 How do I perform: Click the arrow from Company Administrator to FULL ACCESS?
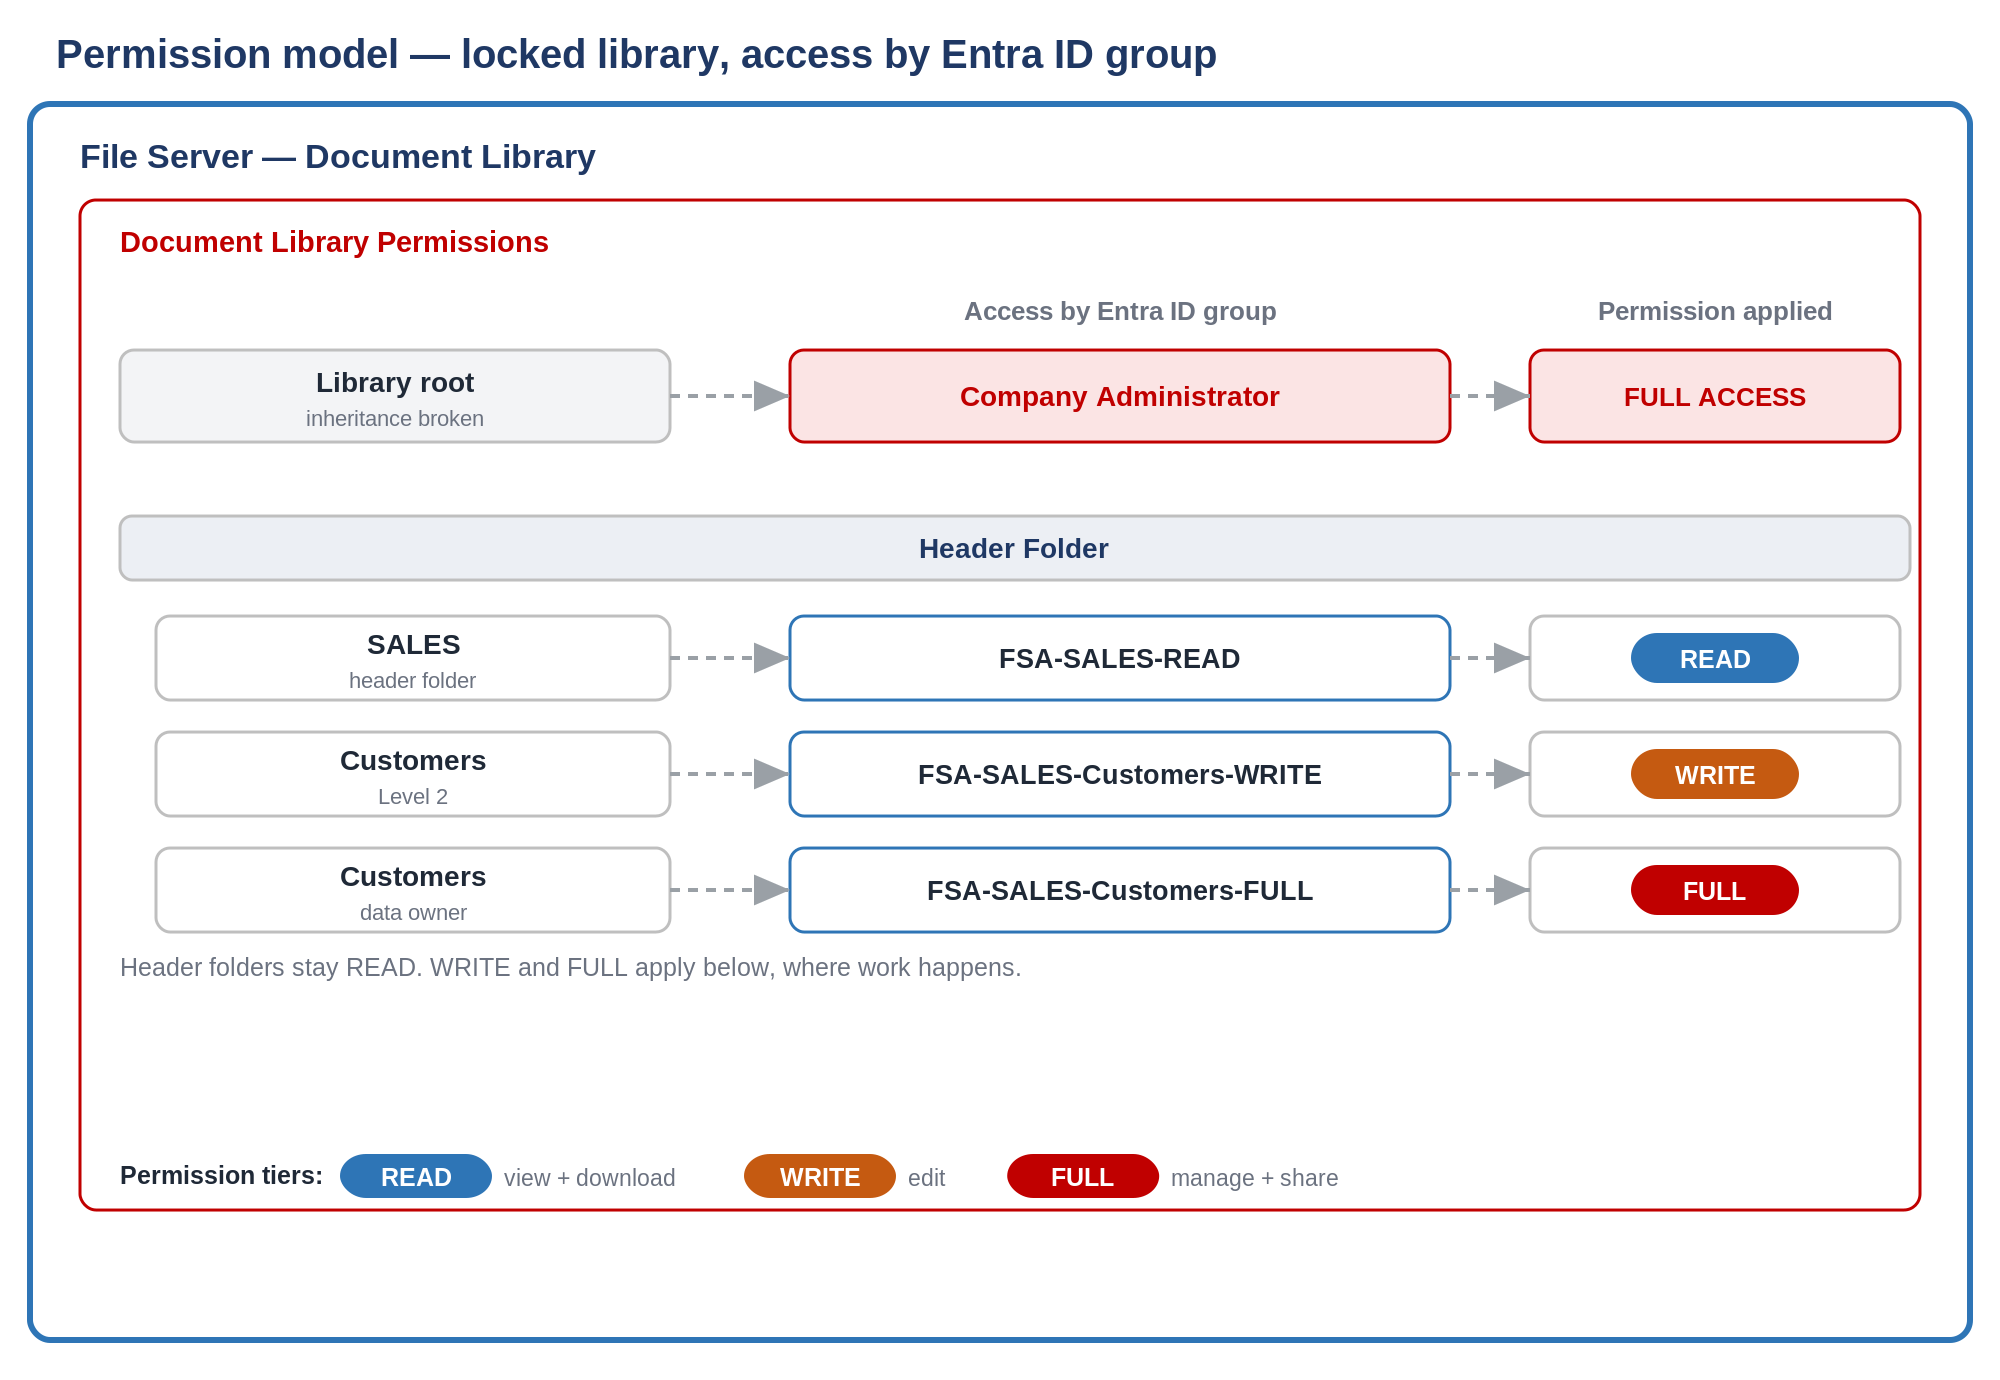(x=1490, y=396)
